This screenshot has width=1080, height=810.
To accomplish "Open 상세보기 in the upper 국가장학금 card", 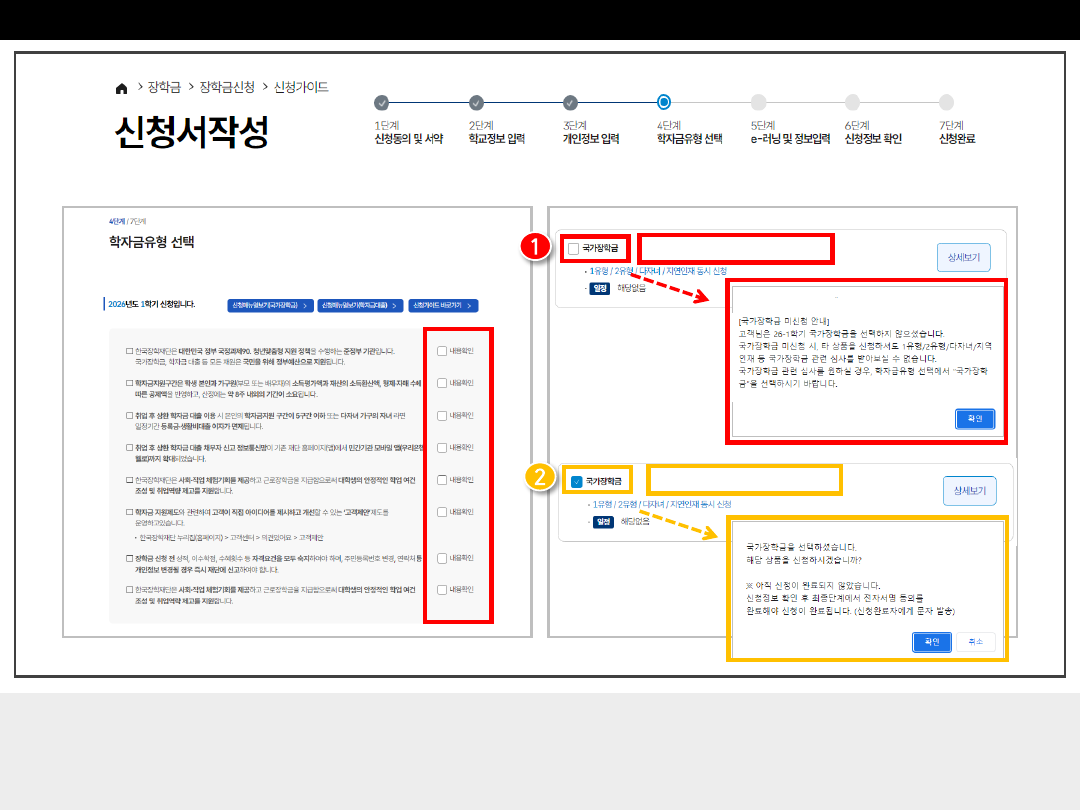I will 963,258.
